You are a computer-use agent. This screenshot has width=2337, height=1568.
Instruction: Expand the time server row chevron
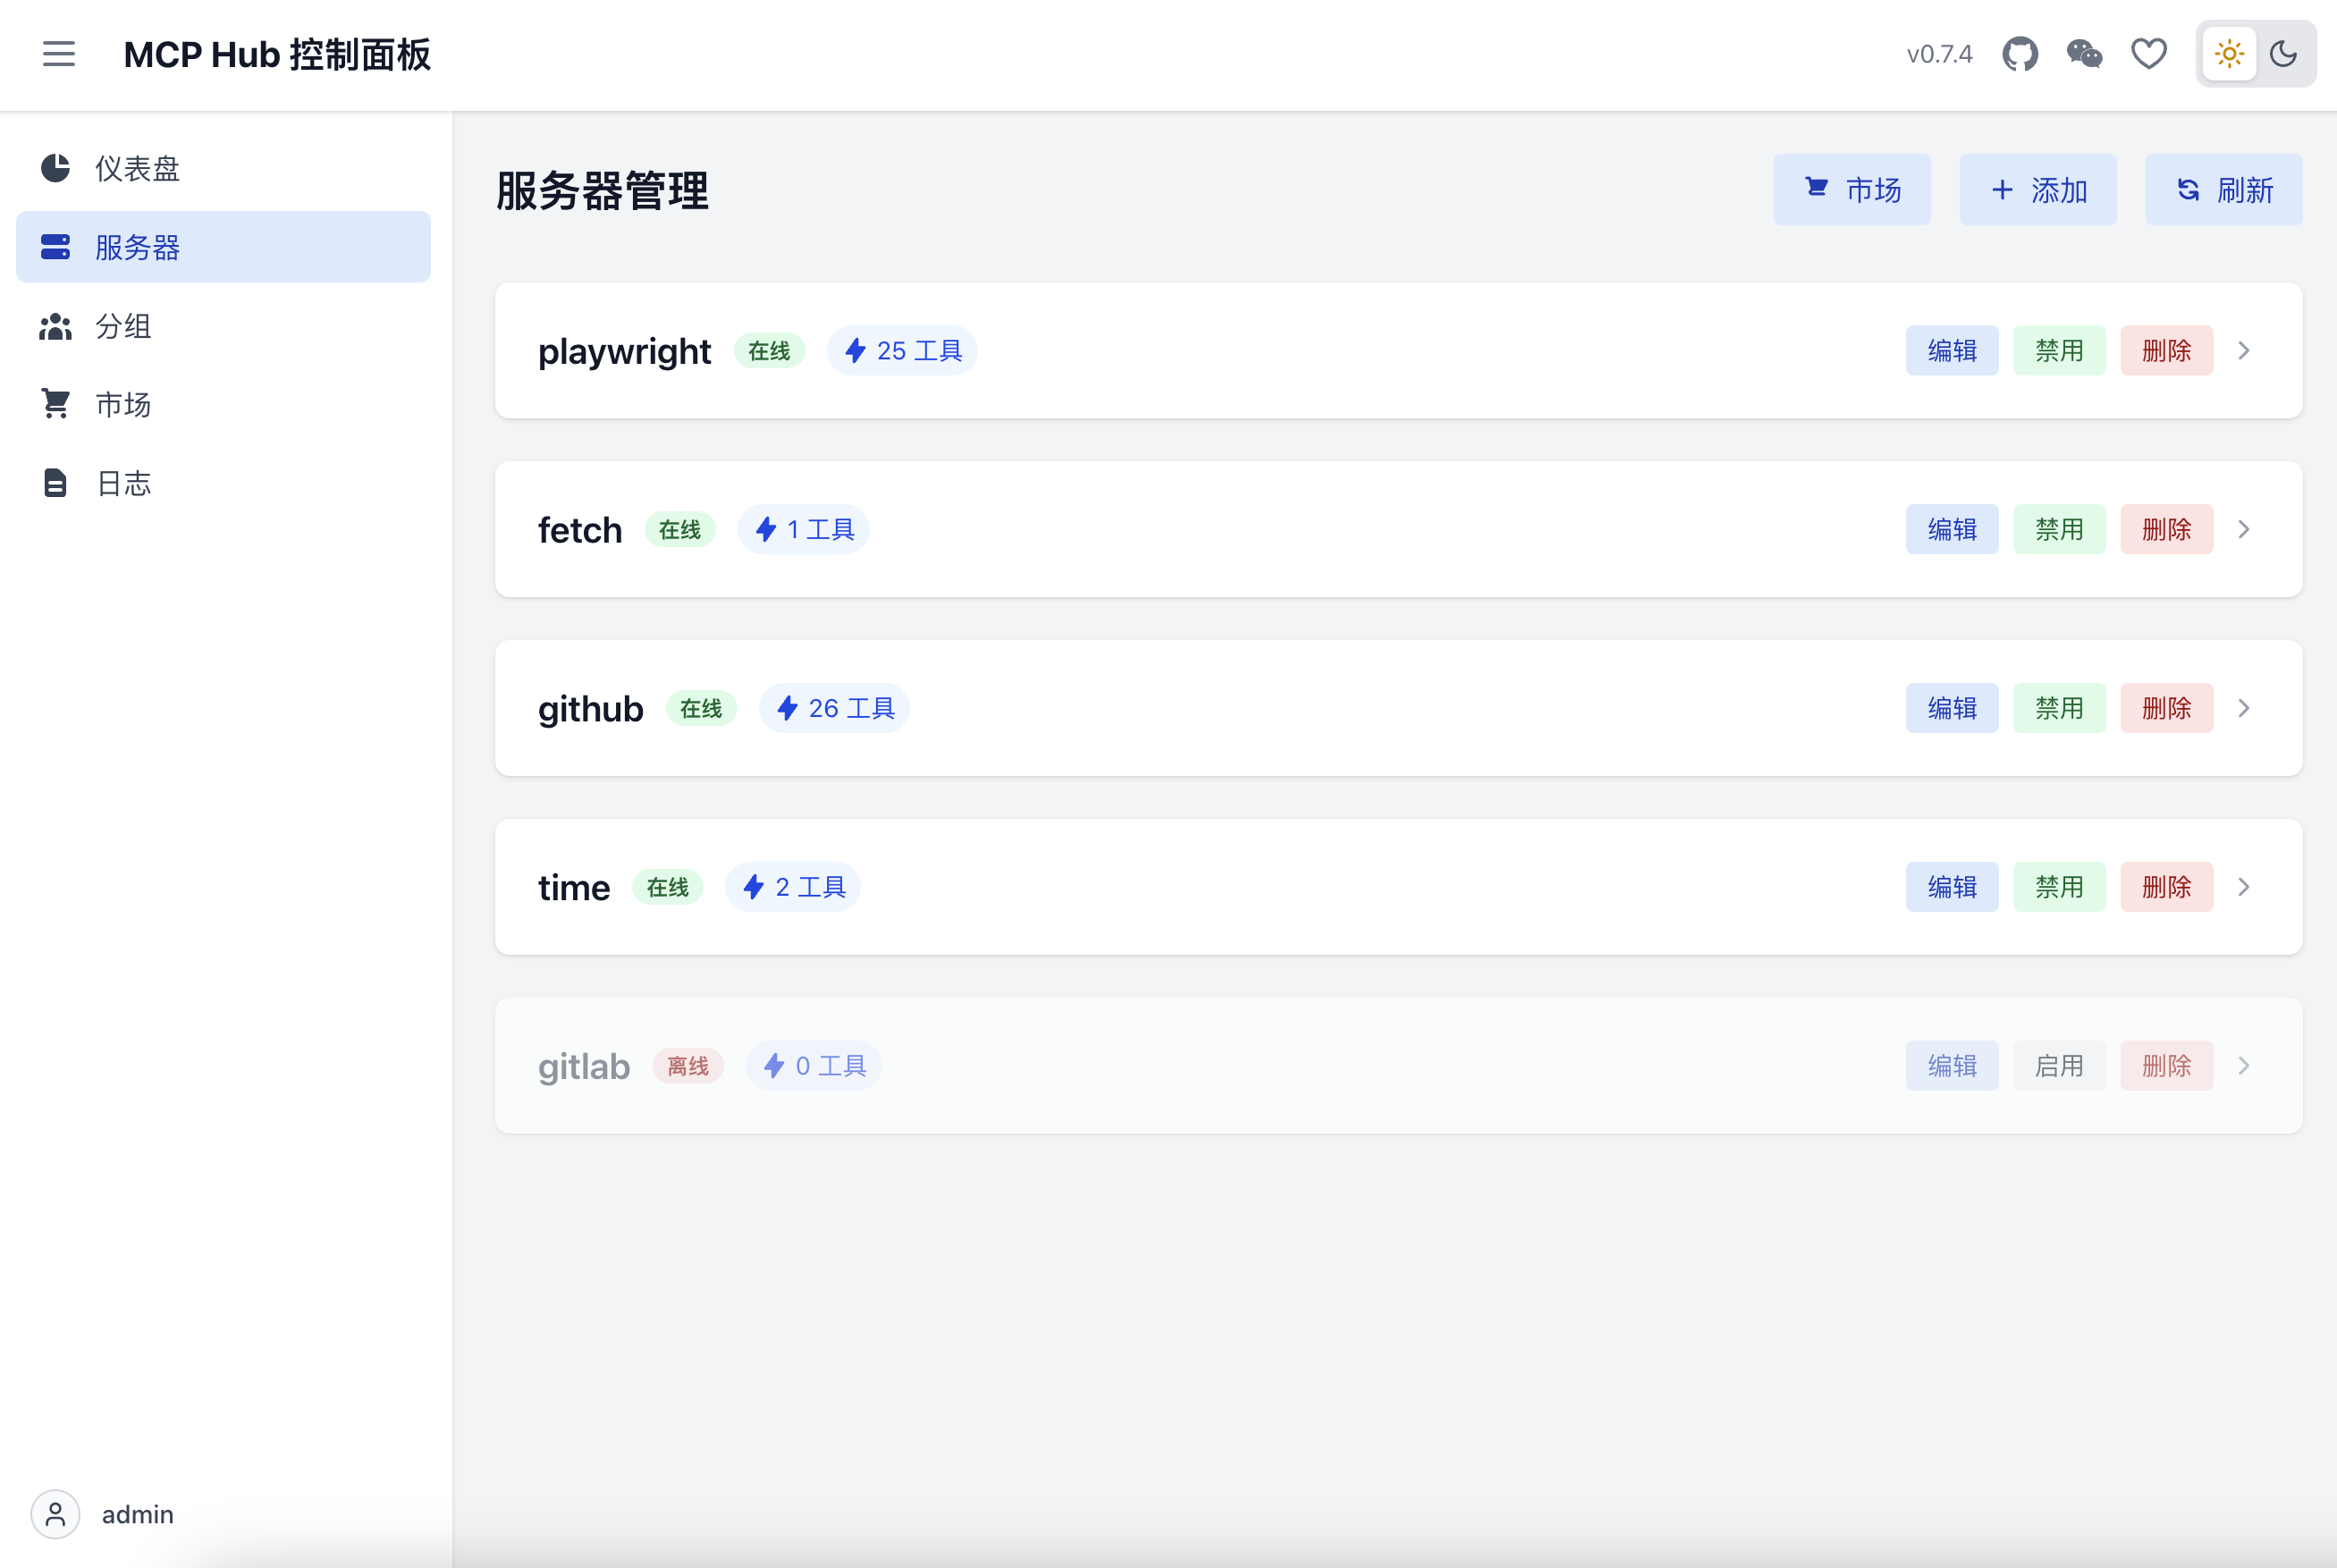(x=2244, y=887)
